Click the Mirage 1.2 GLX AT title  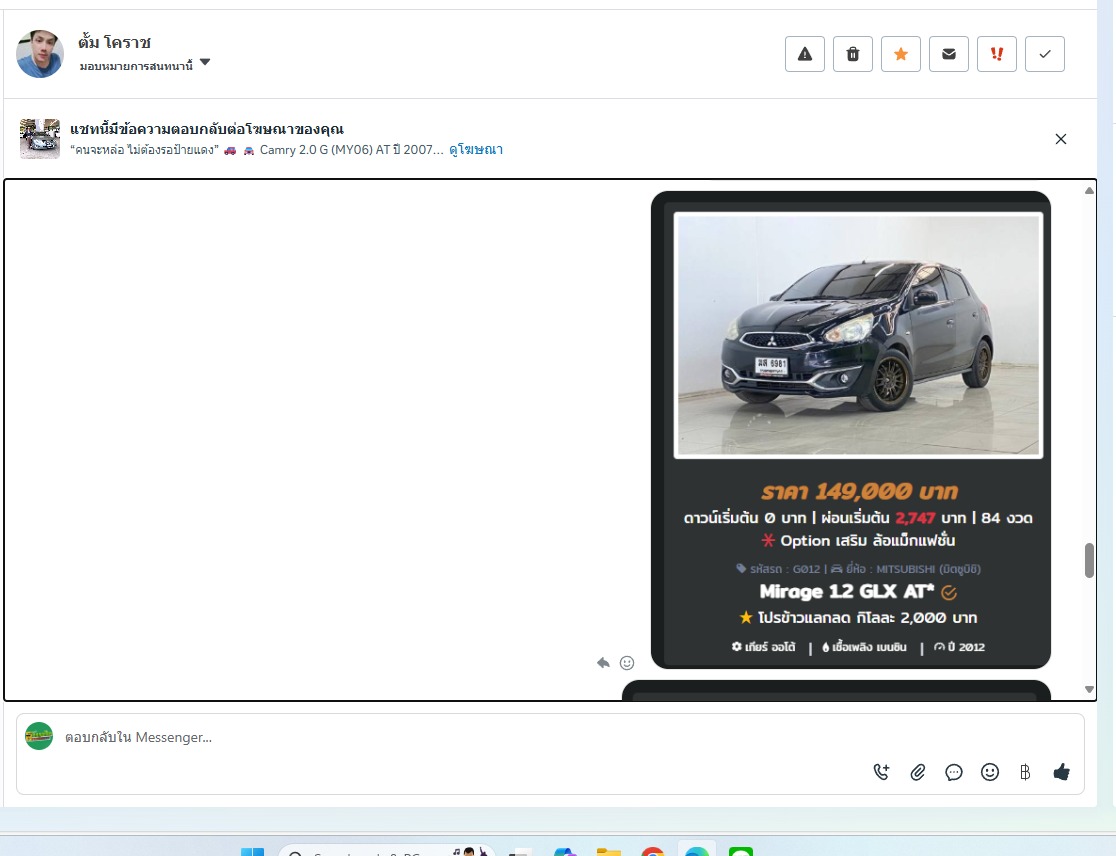(846, 591)
